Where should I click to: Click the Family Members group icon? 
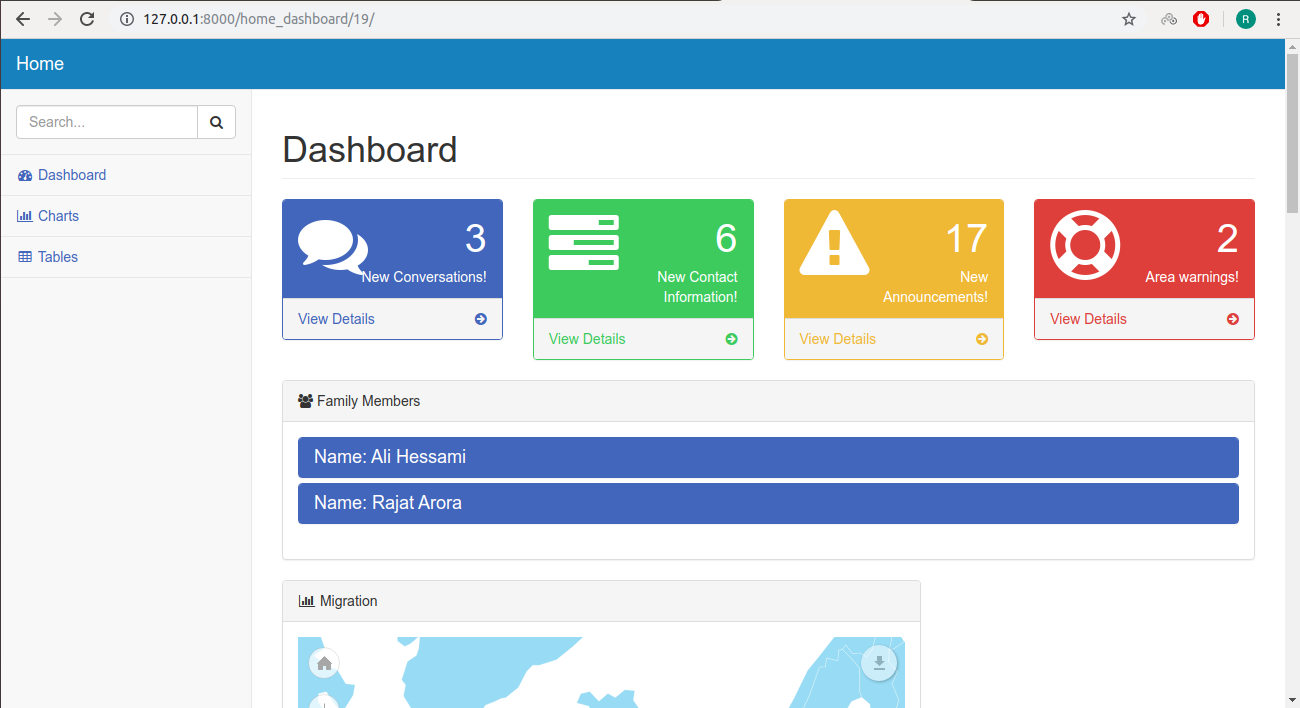[x=306, y=401]
